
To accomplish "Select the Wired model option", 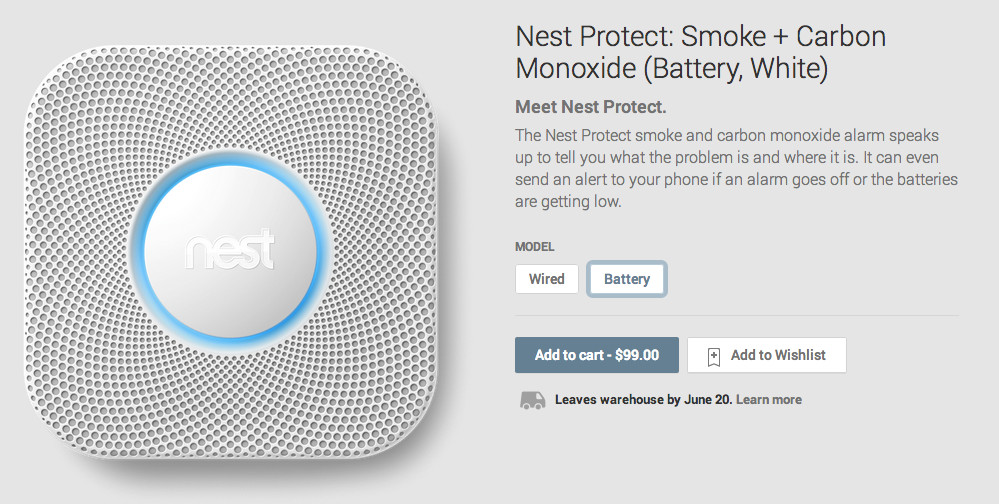I will click(547, 279).
